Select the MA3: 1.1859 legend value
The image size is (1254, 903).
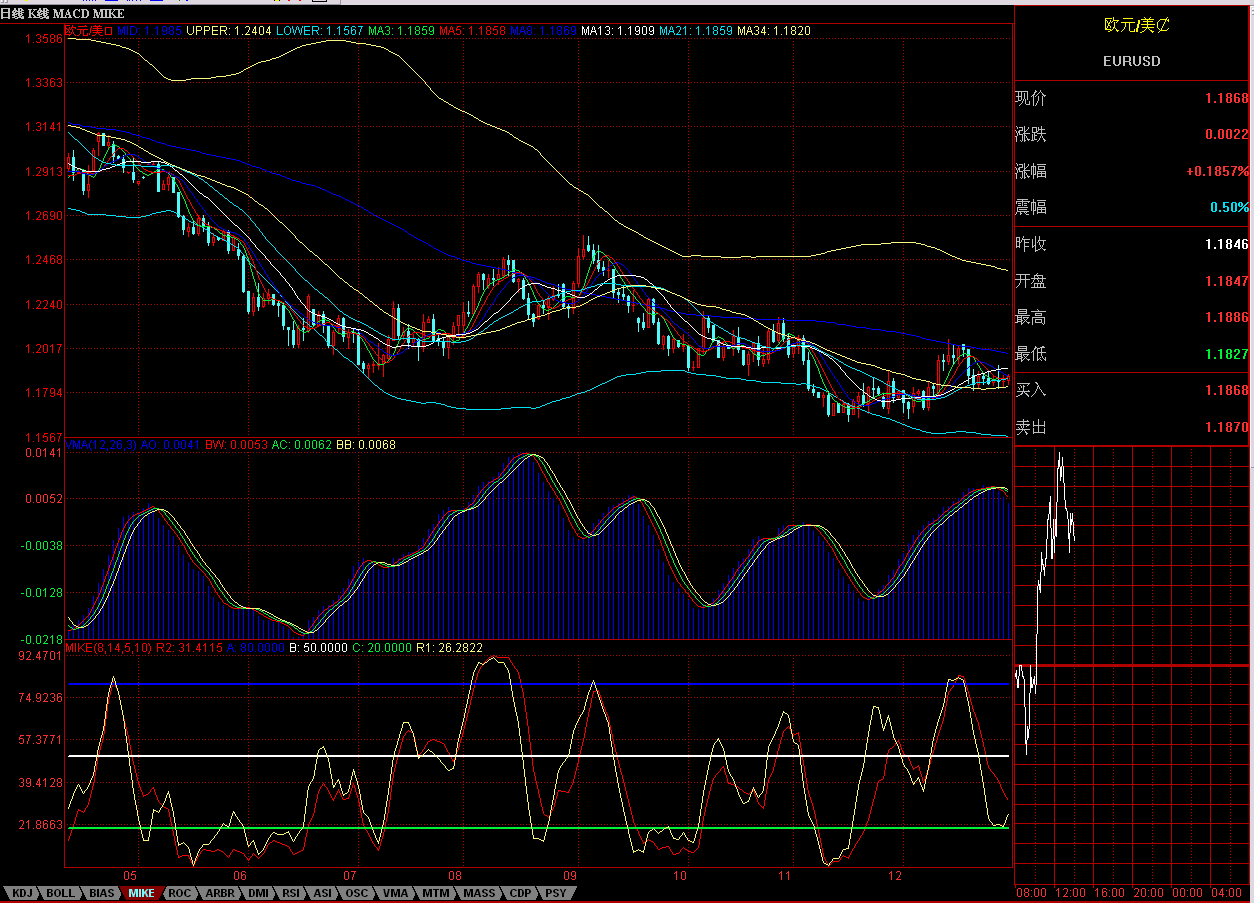[x=401, y=31]
